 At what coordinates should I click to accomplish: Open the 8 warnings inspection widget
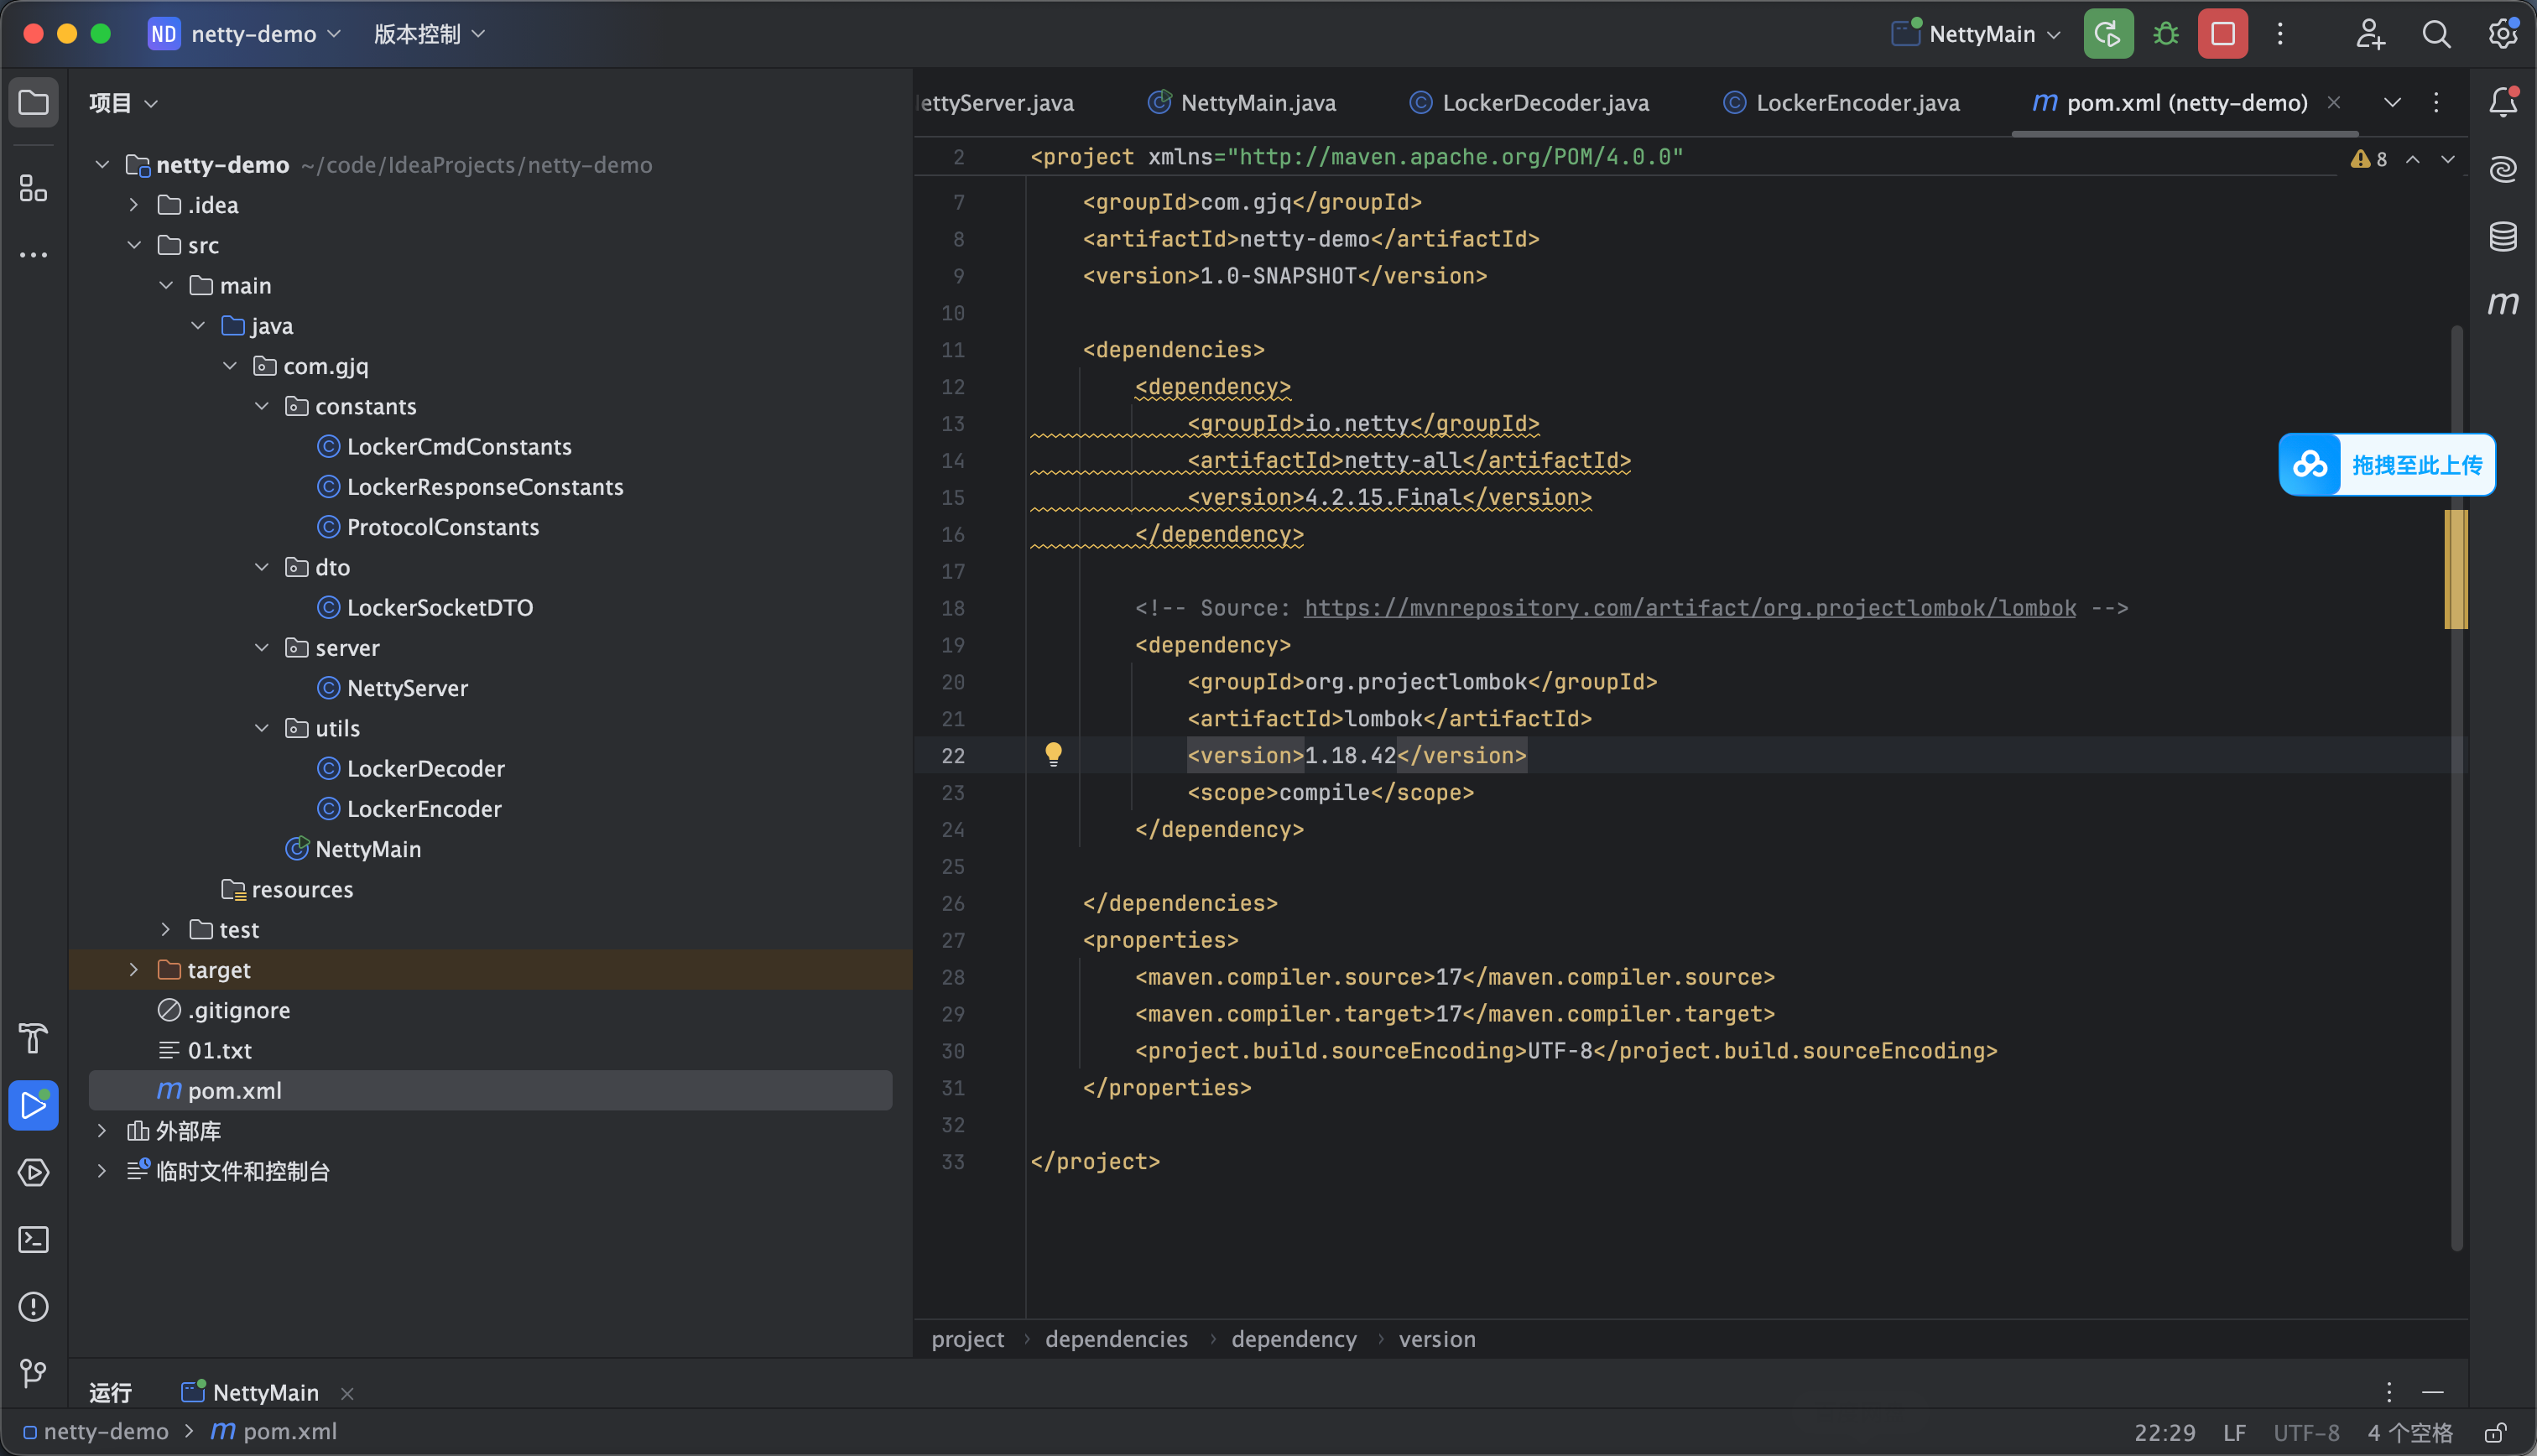click(2369, 159)
